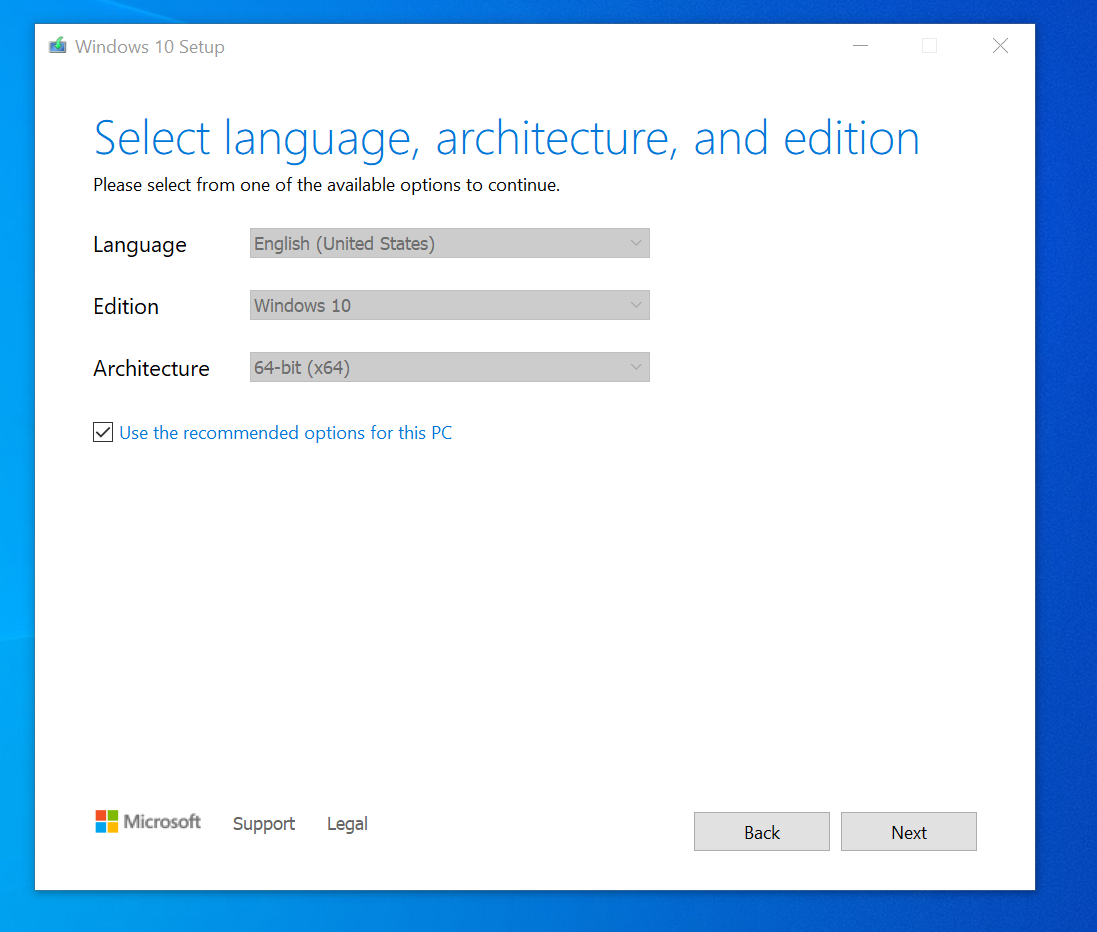Expand the Architecture dropdown chevron arrow

click(x=636, y=368)
